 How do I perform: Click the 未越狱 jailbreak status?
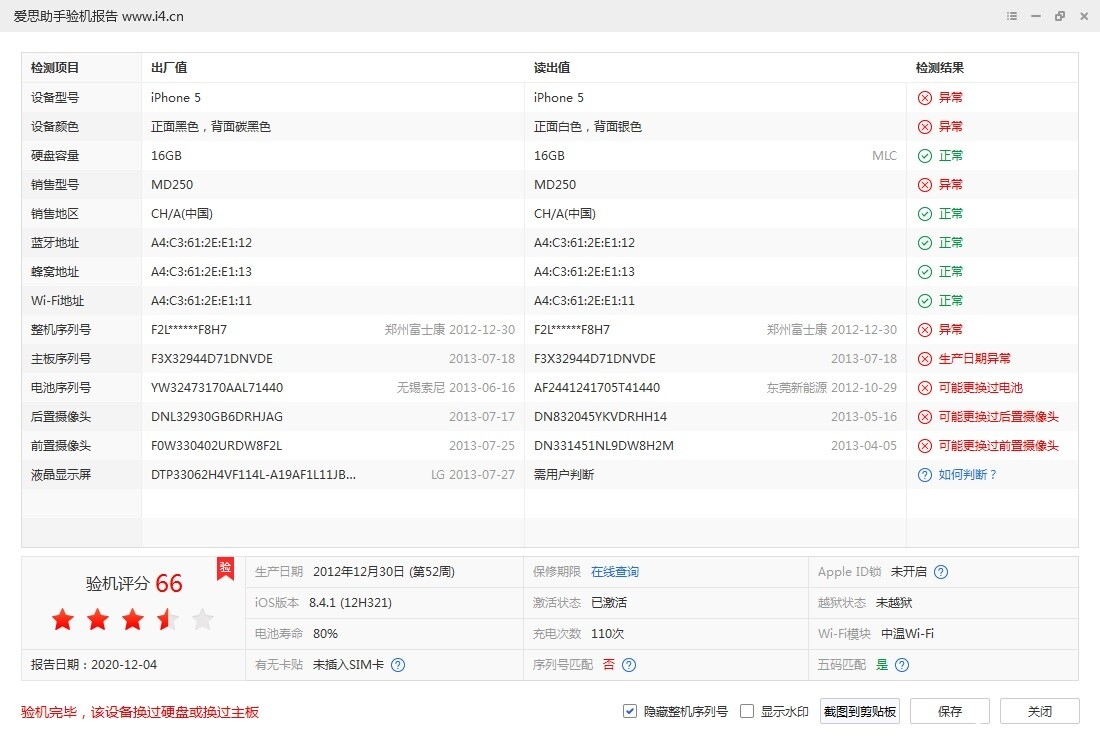(x=894, y=603)
